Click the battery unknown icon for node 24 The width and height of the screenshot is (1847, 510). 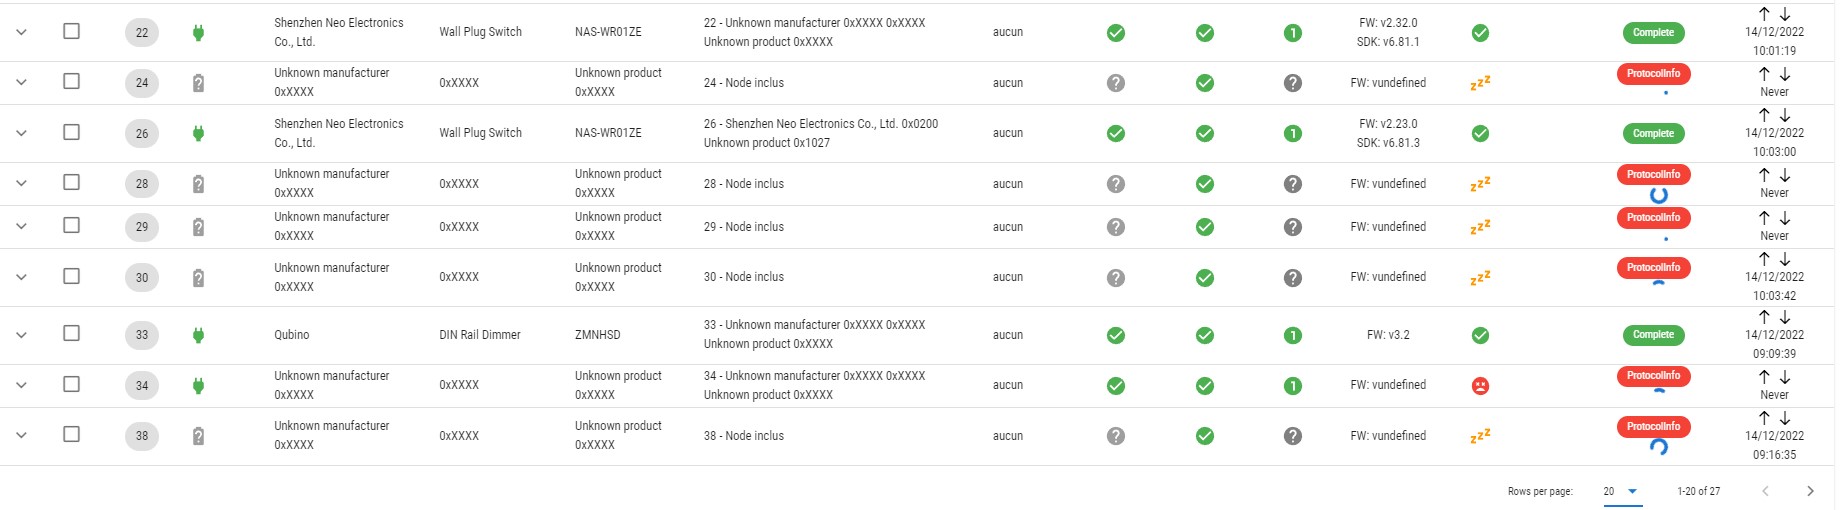coord(198,83)
